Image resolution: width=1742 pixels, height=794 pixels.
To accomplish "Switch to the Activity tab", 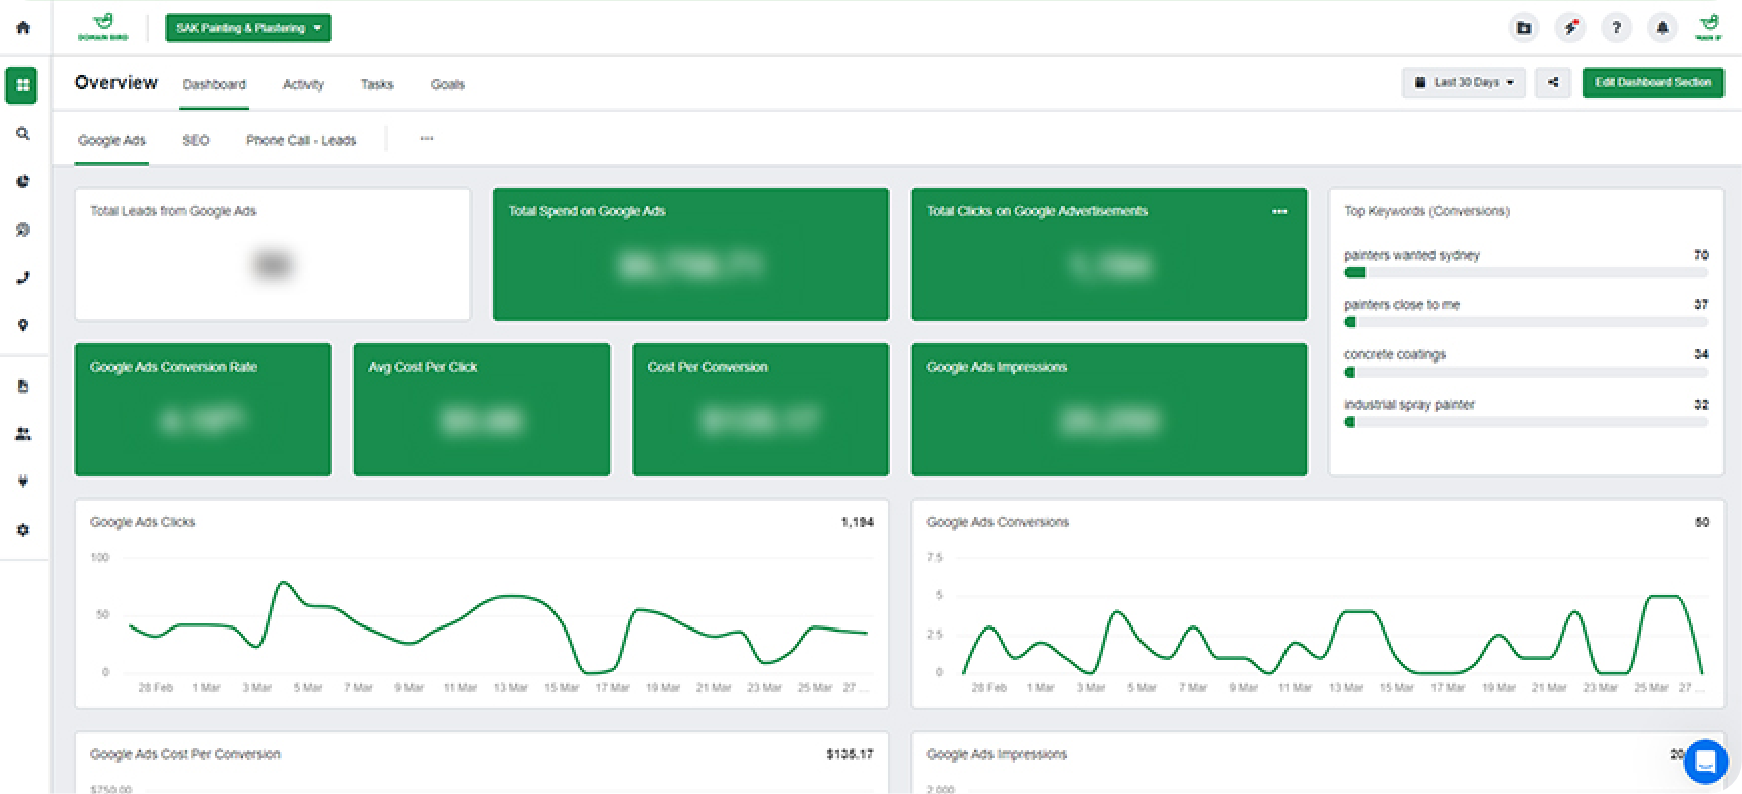I will coord(303,84).
